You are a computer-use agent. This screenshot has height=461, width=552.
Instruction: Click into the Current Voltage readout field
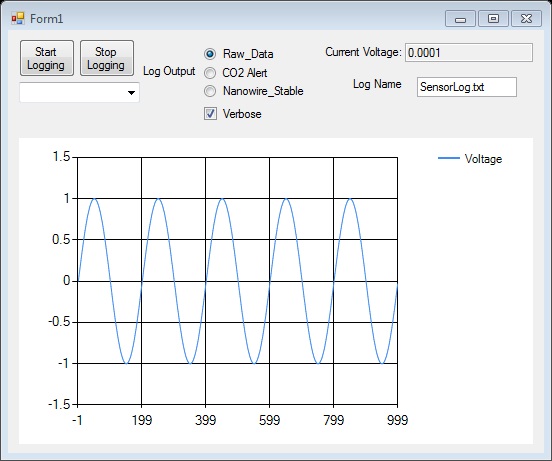coord(469,53)
